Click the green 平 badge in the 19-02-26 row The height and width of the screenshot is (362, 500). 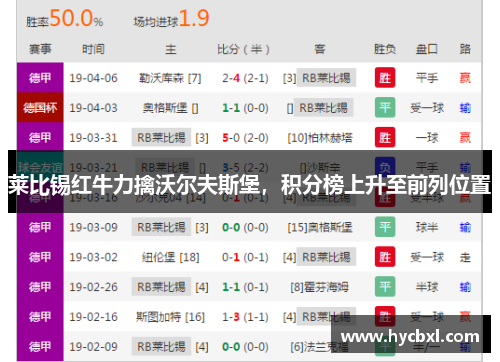[x=385, y=287]
